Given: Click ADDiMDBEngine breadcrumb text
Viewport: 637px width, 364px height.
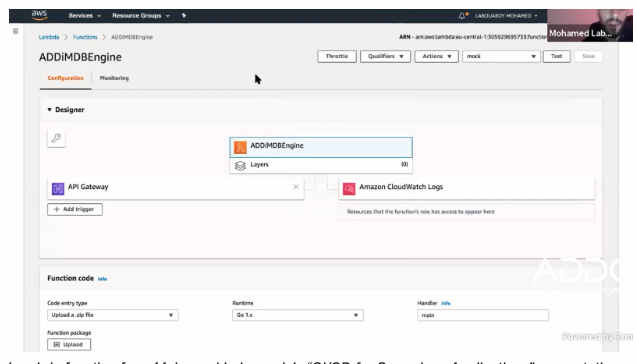Looking at the screenshot, I should coord(132,37).
